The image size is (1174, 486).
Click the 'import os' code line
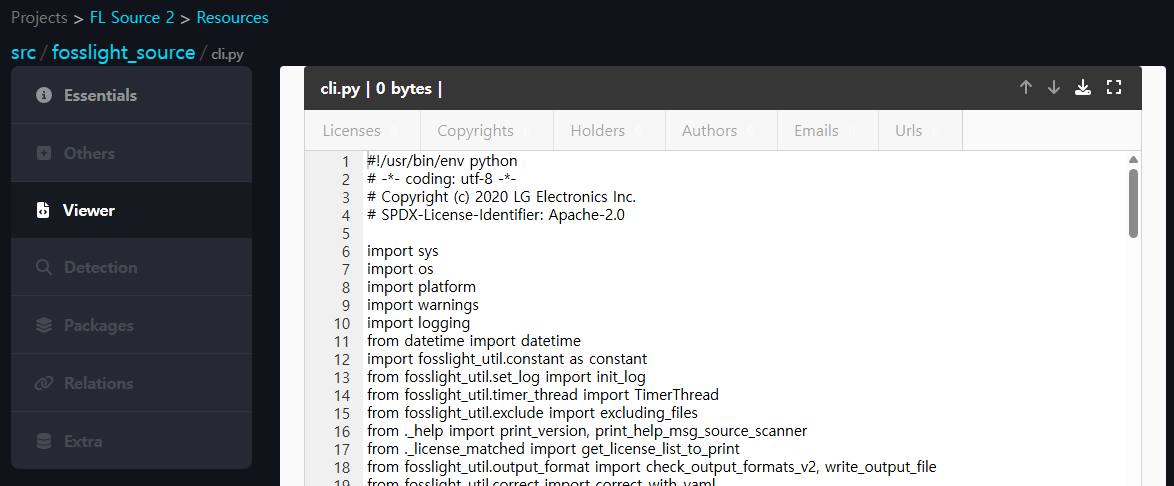click(x=400, y=269)
